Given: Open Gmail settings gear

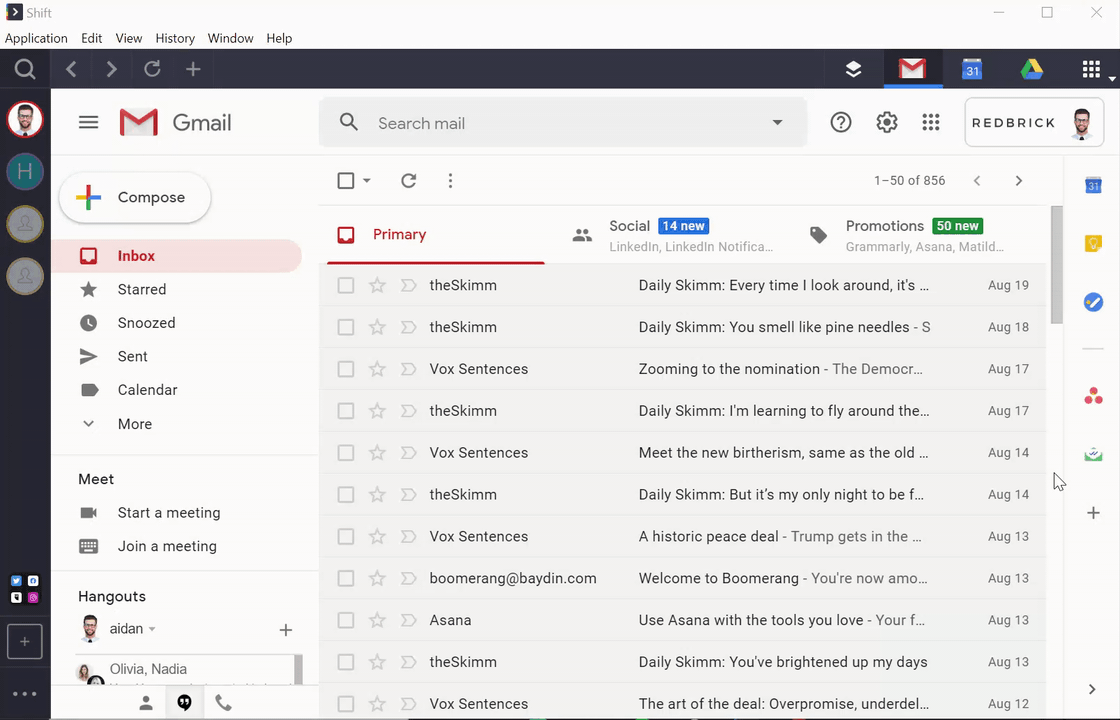Looking at the screenshot, I should (886, 123).
